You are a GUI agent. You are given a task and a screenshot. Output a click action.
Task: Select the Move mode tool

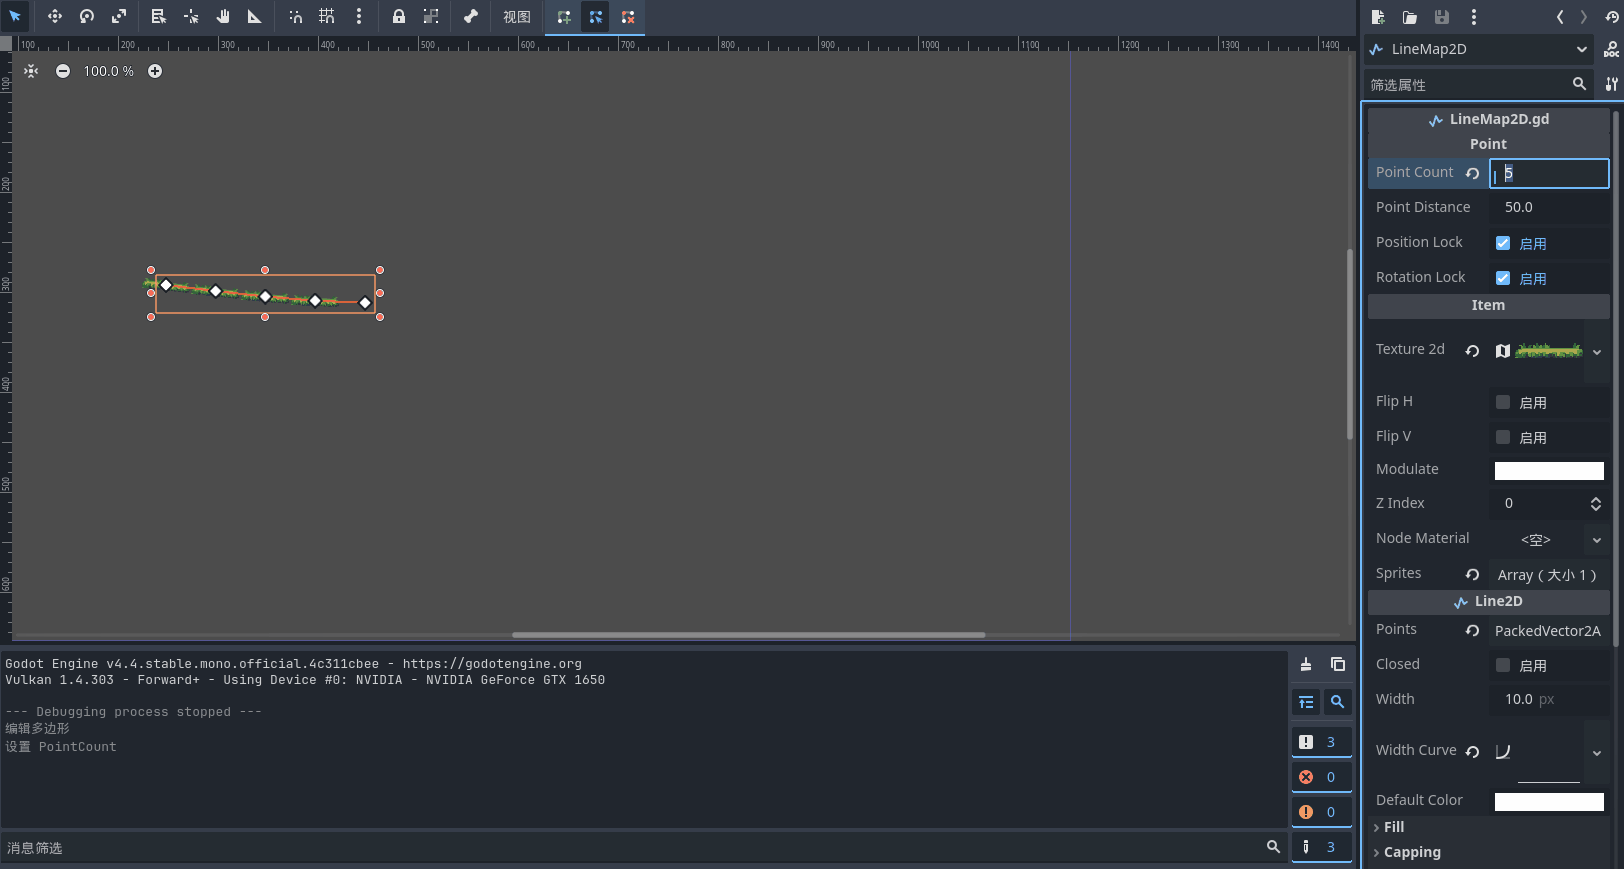[54, 16]
